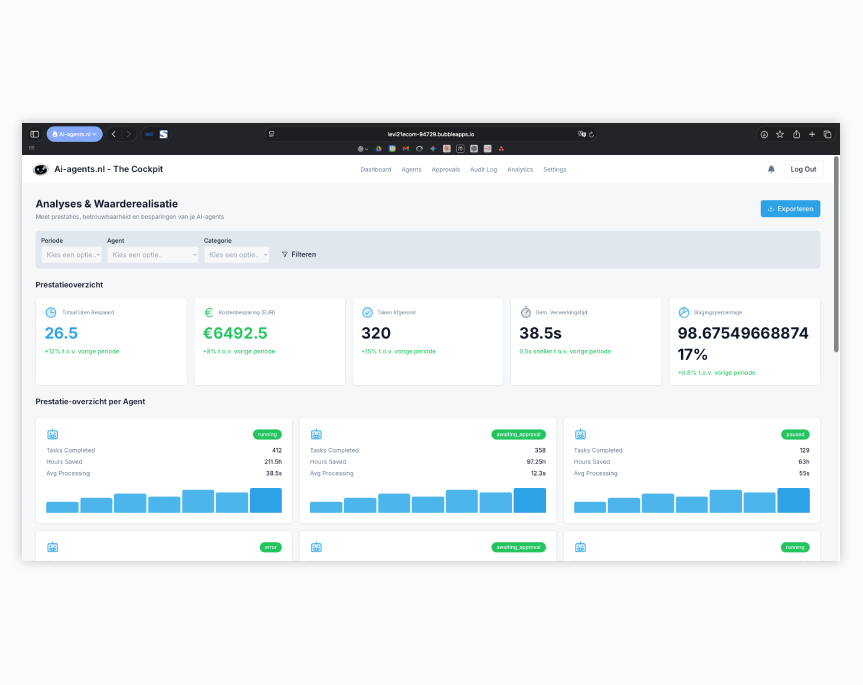This screenshot has width=863, height=685.
Task: Click the Exporteren button
Action: (x=788, y=209)
